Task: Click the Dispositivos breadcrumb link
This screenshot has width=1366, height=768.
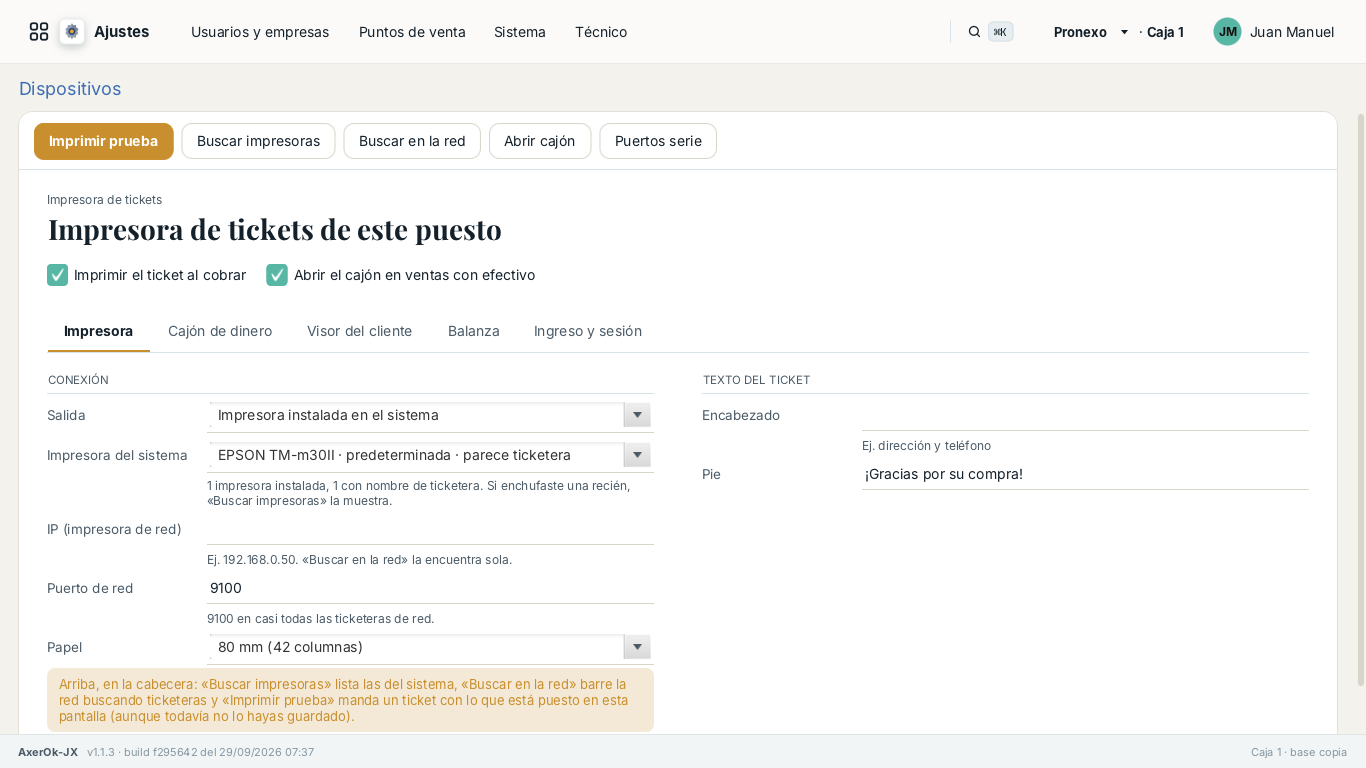Action: [70, 89]
